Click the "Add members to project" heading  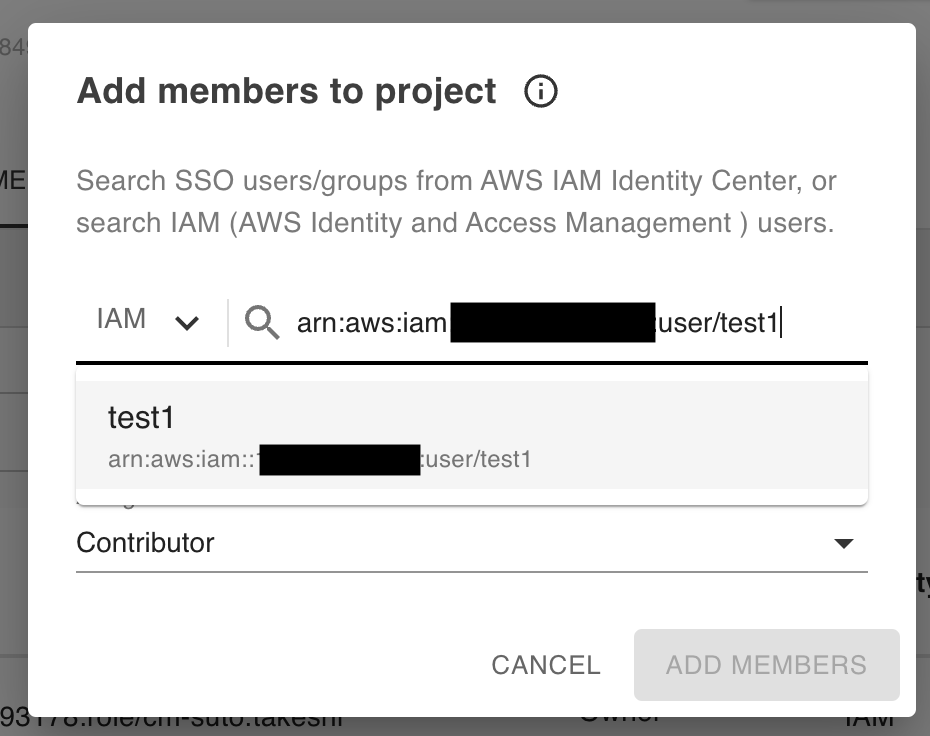click(x=287, y=91)
